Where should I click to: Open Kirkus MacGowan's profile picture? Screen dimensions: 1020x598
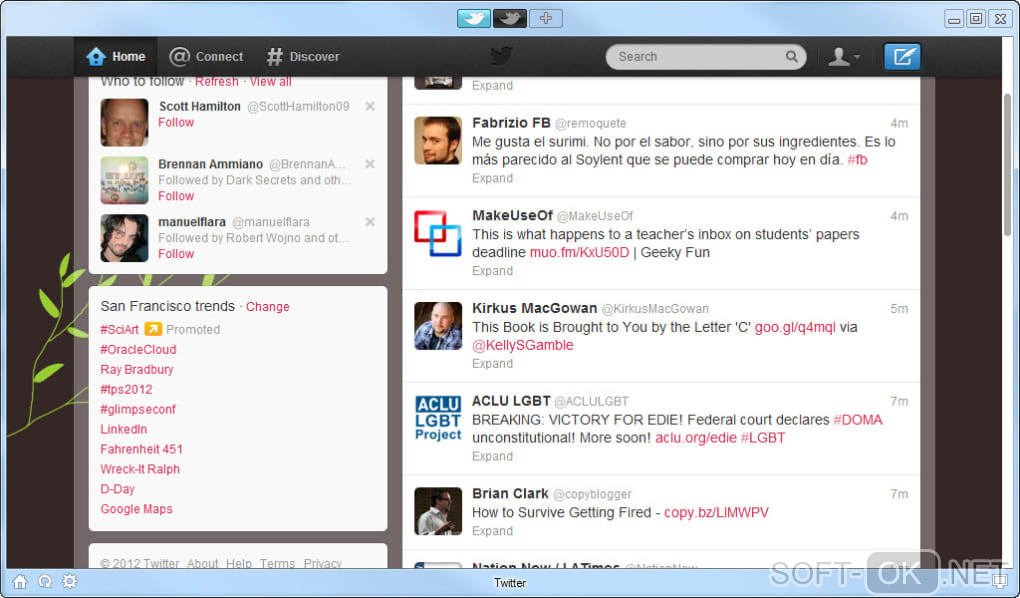pyautogui.click(x=438, y=325)
